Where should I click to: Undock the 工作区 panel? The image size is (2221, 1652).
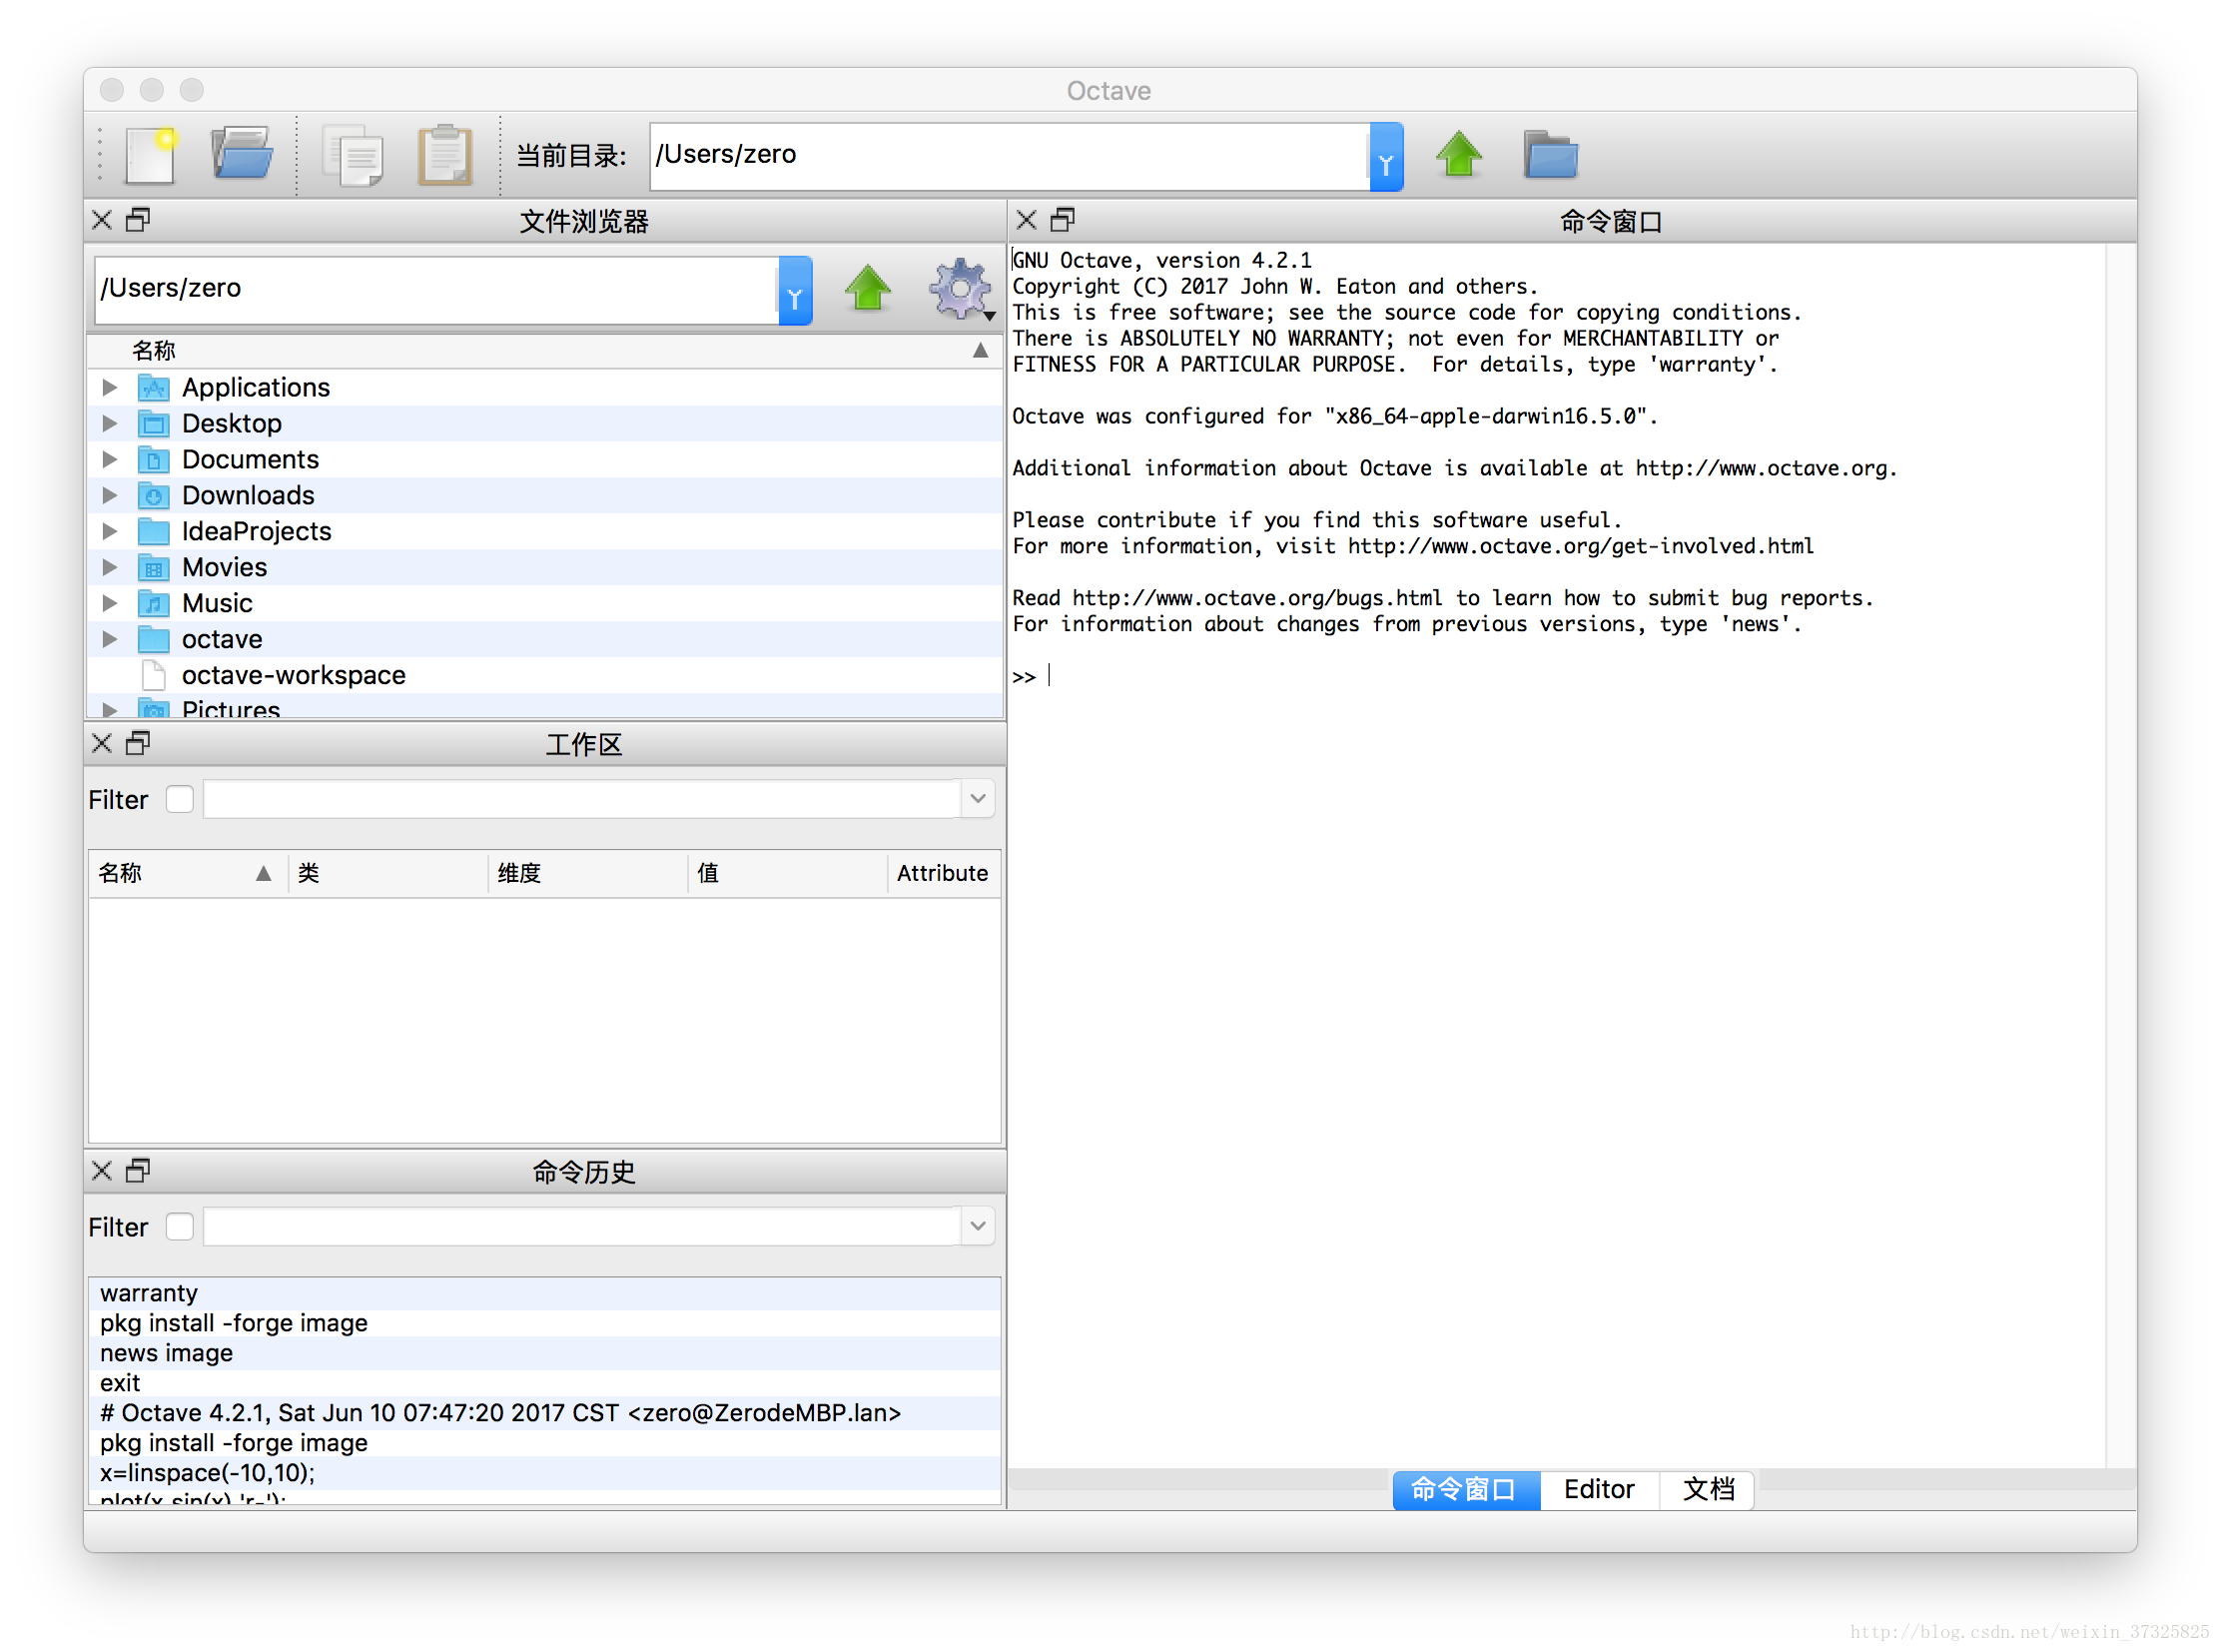(138, 743)
